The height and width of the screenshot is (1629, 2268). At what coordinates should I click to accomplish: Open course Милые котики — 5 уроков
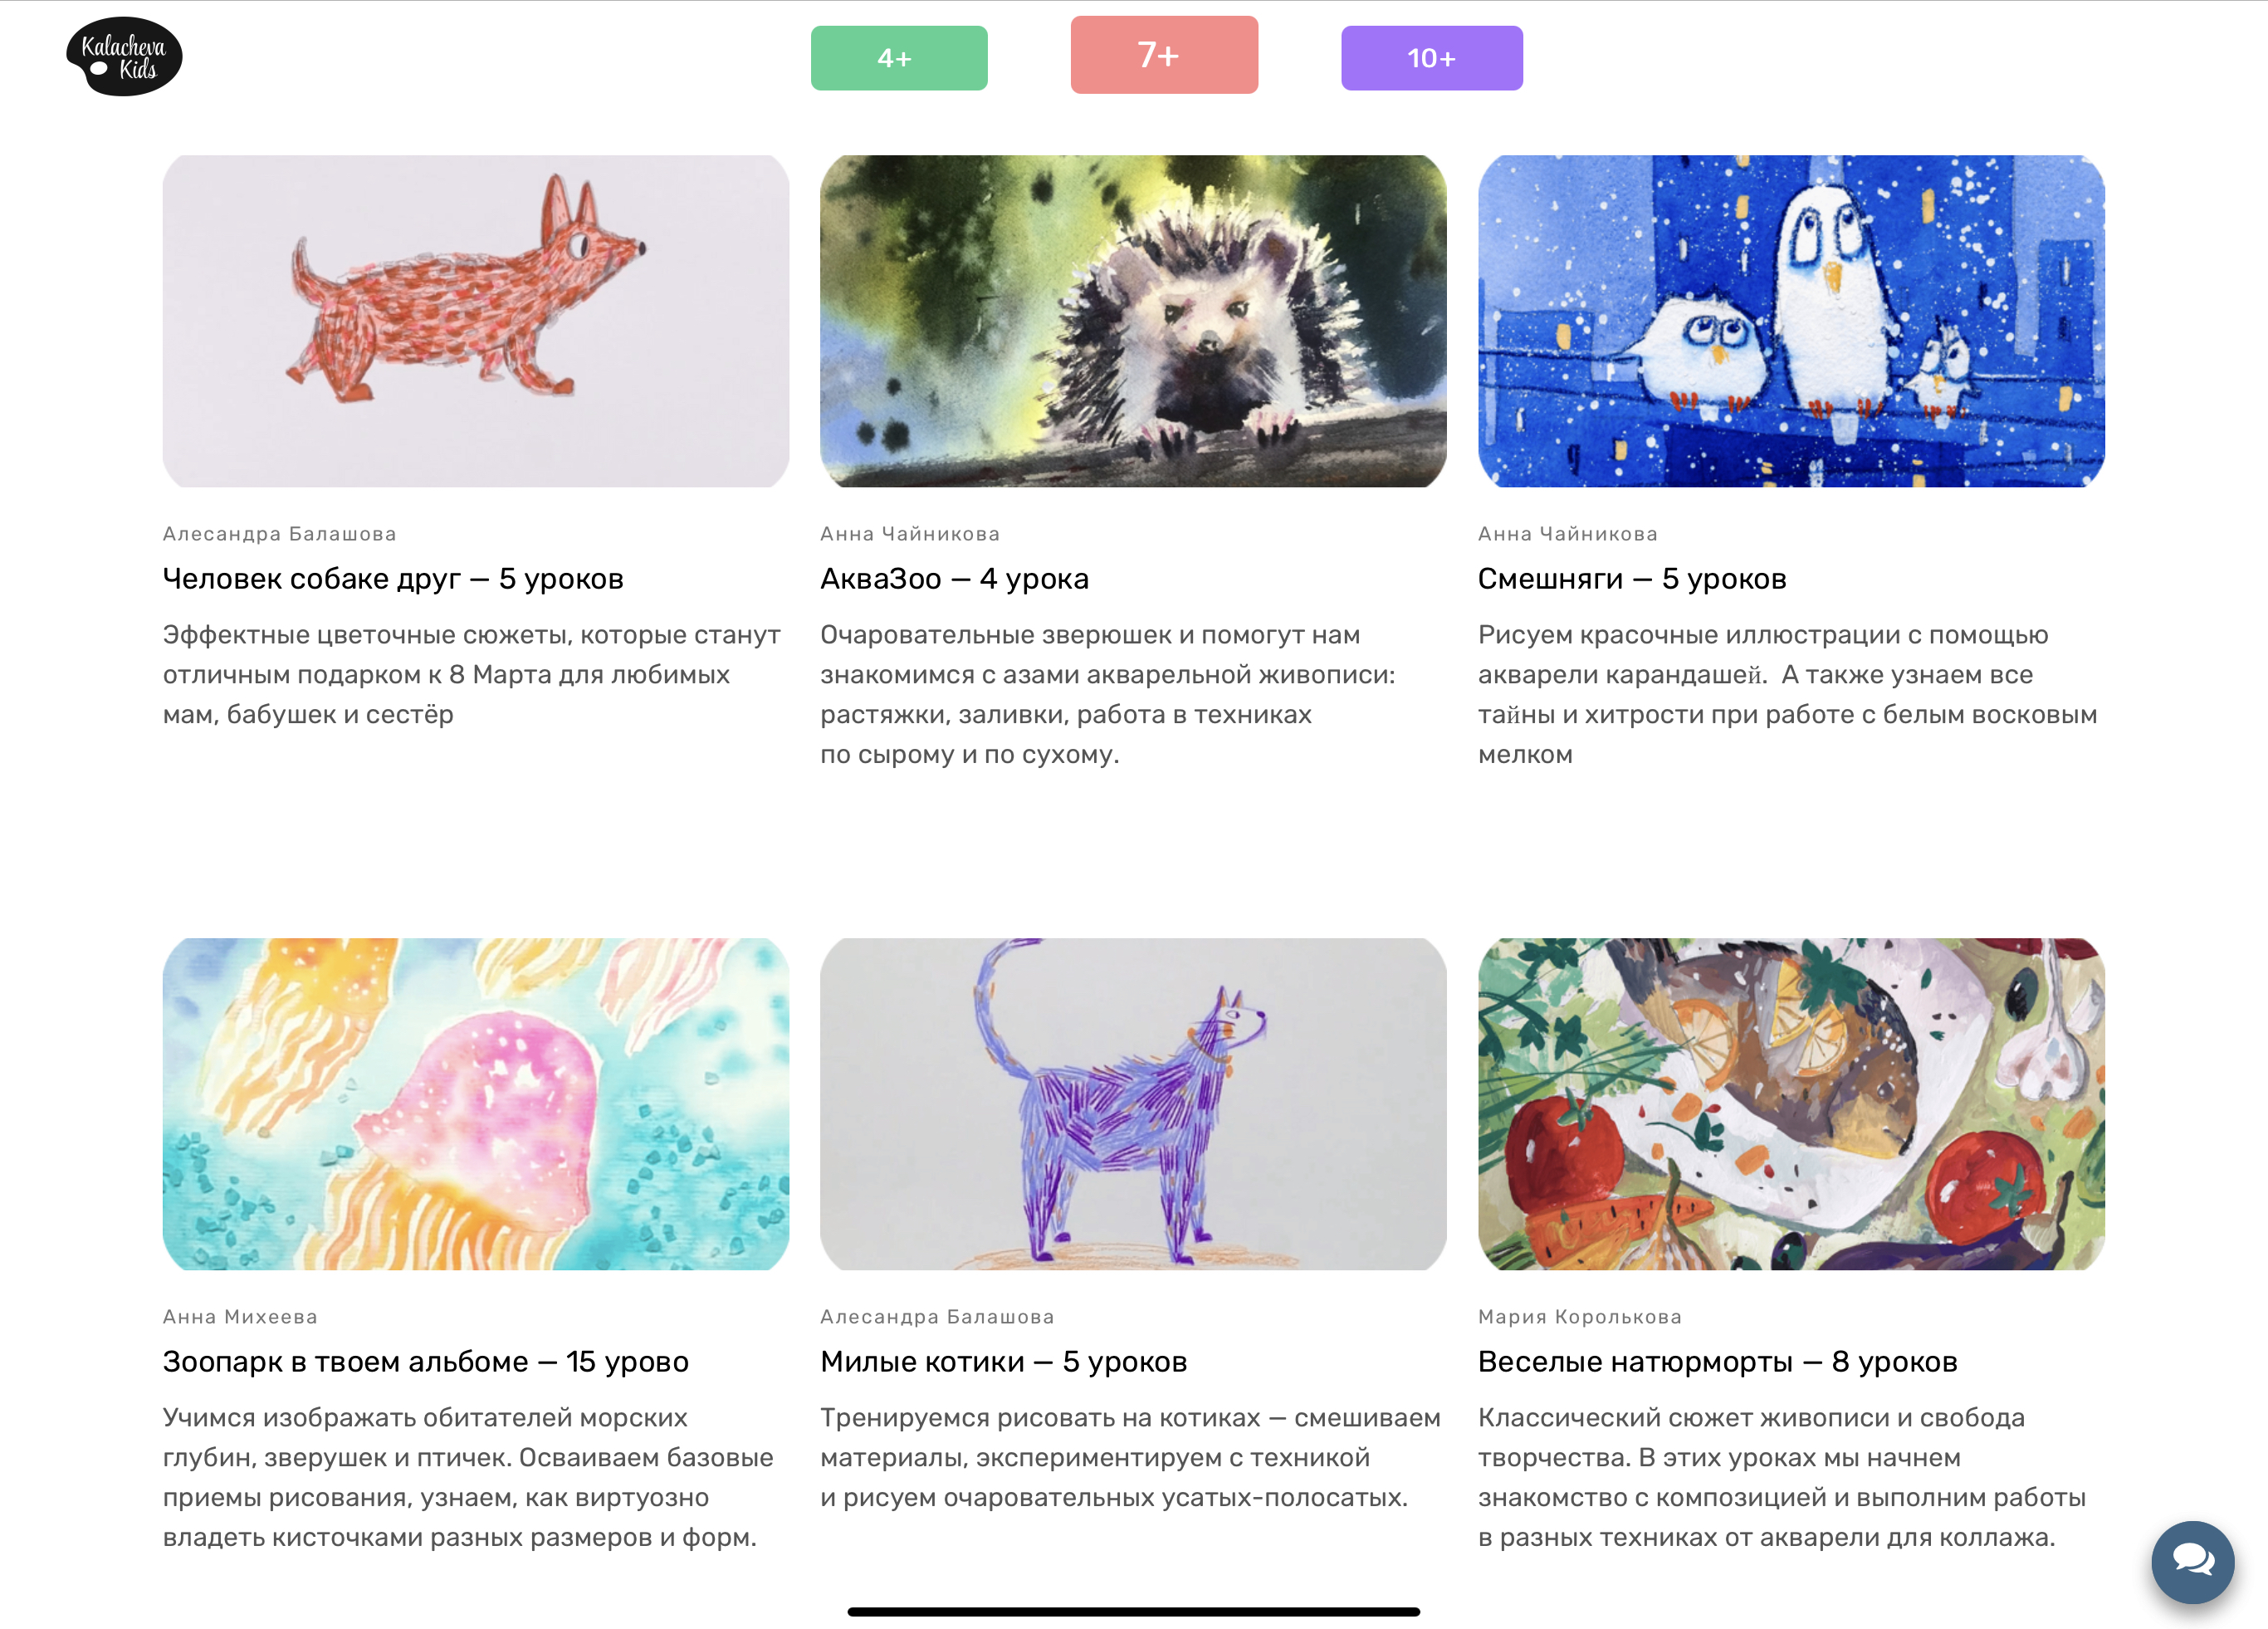click(x=1003, y=1360)
